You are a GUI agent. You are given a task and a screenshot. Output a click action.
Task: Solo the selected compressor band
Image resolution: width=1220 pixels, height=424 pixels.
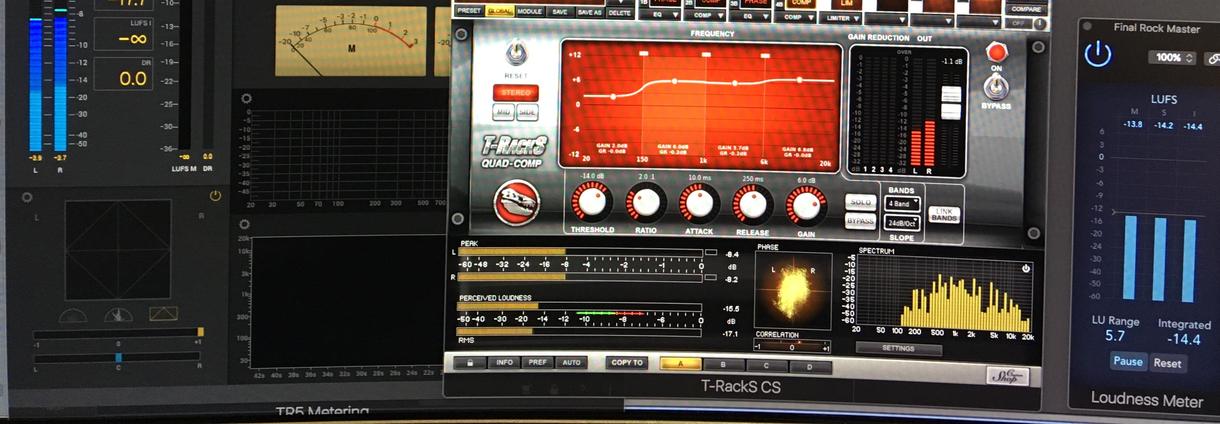(x=859, y=202)
